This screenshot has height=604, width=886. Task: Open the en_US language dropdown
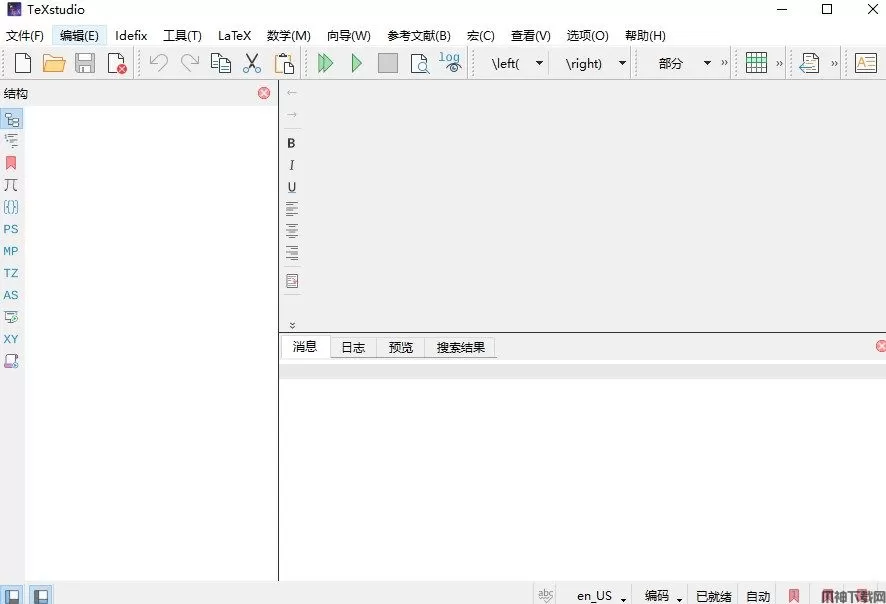[601, 596]
